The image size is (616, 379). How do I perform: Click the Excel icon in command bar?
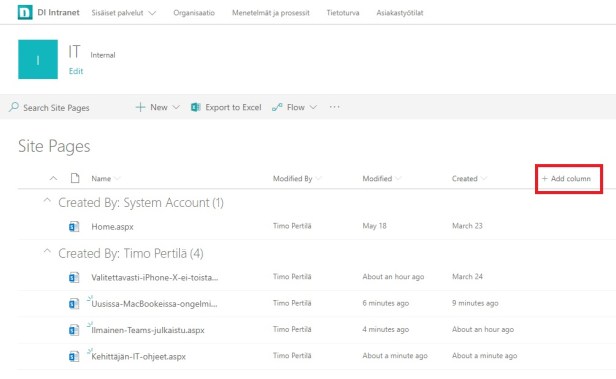[x=195, y=107]
